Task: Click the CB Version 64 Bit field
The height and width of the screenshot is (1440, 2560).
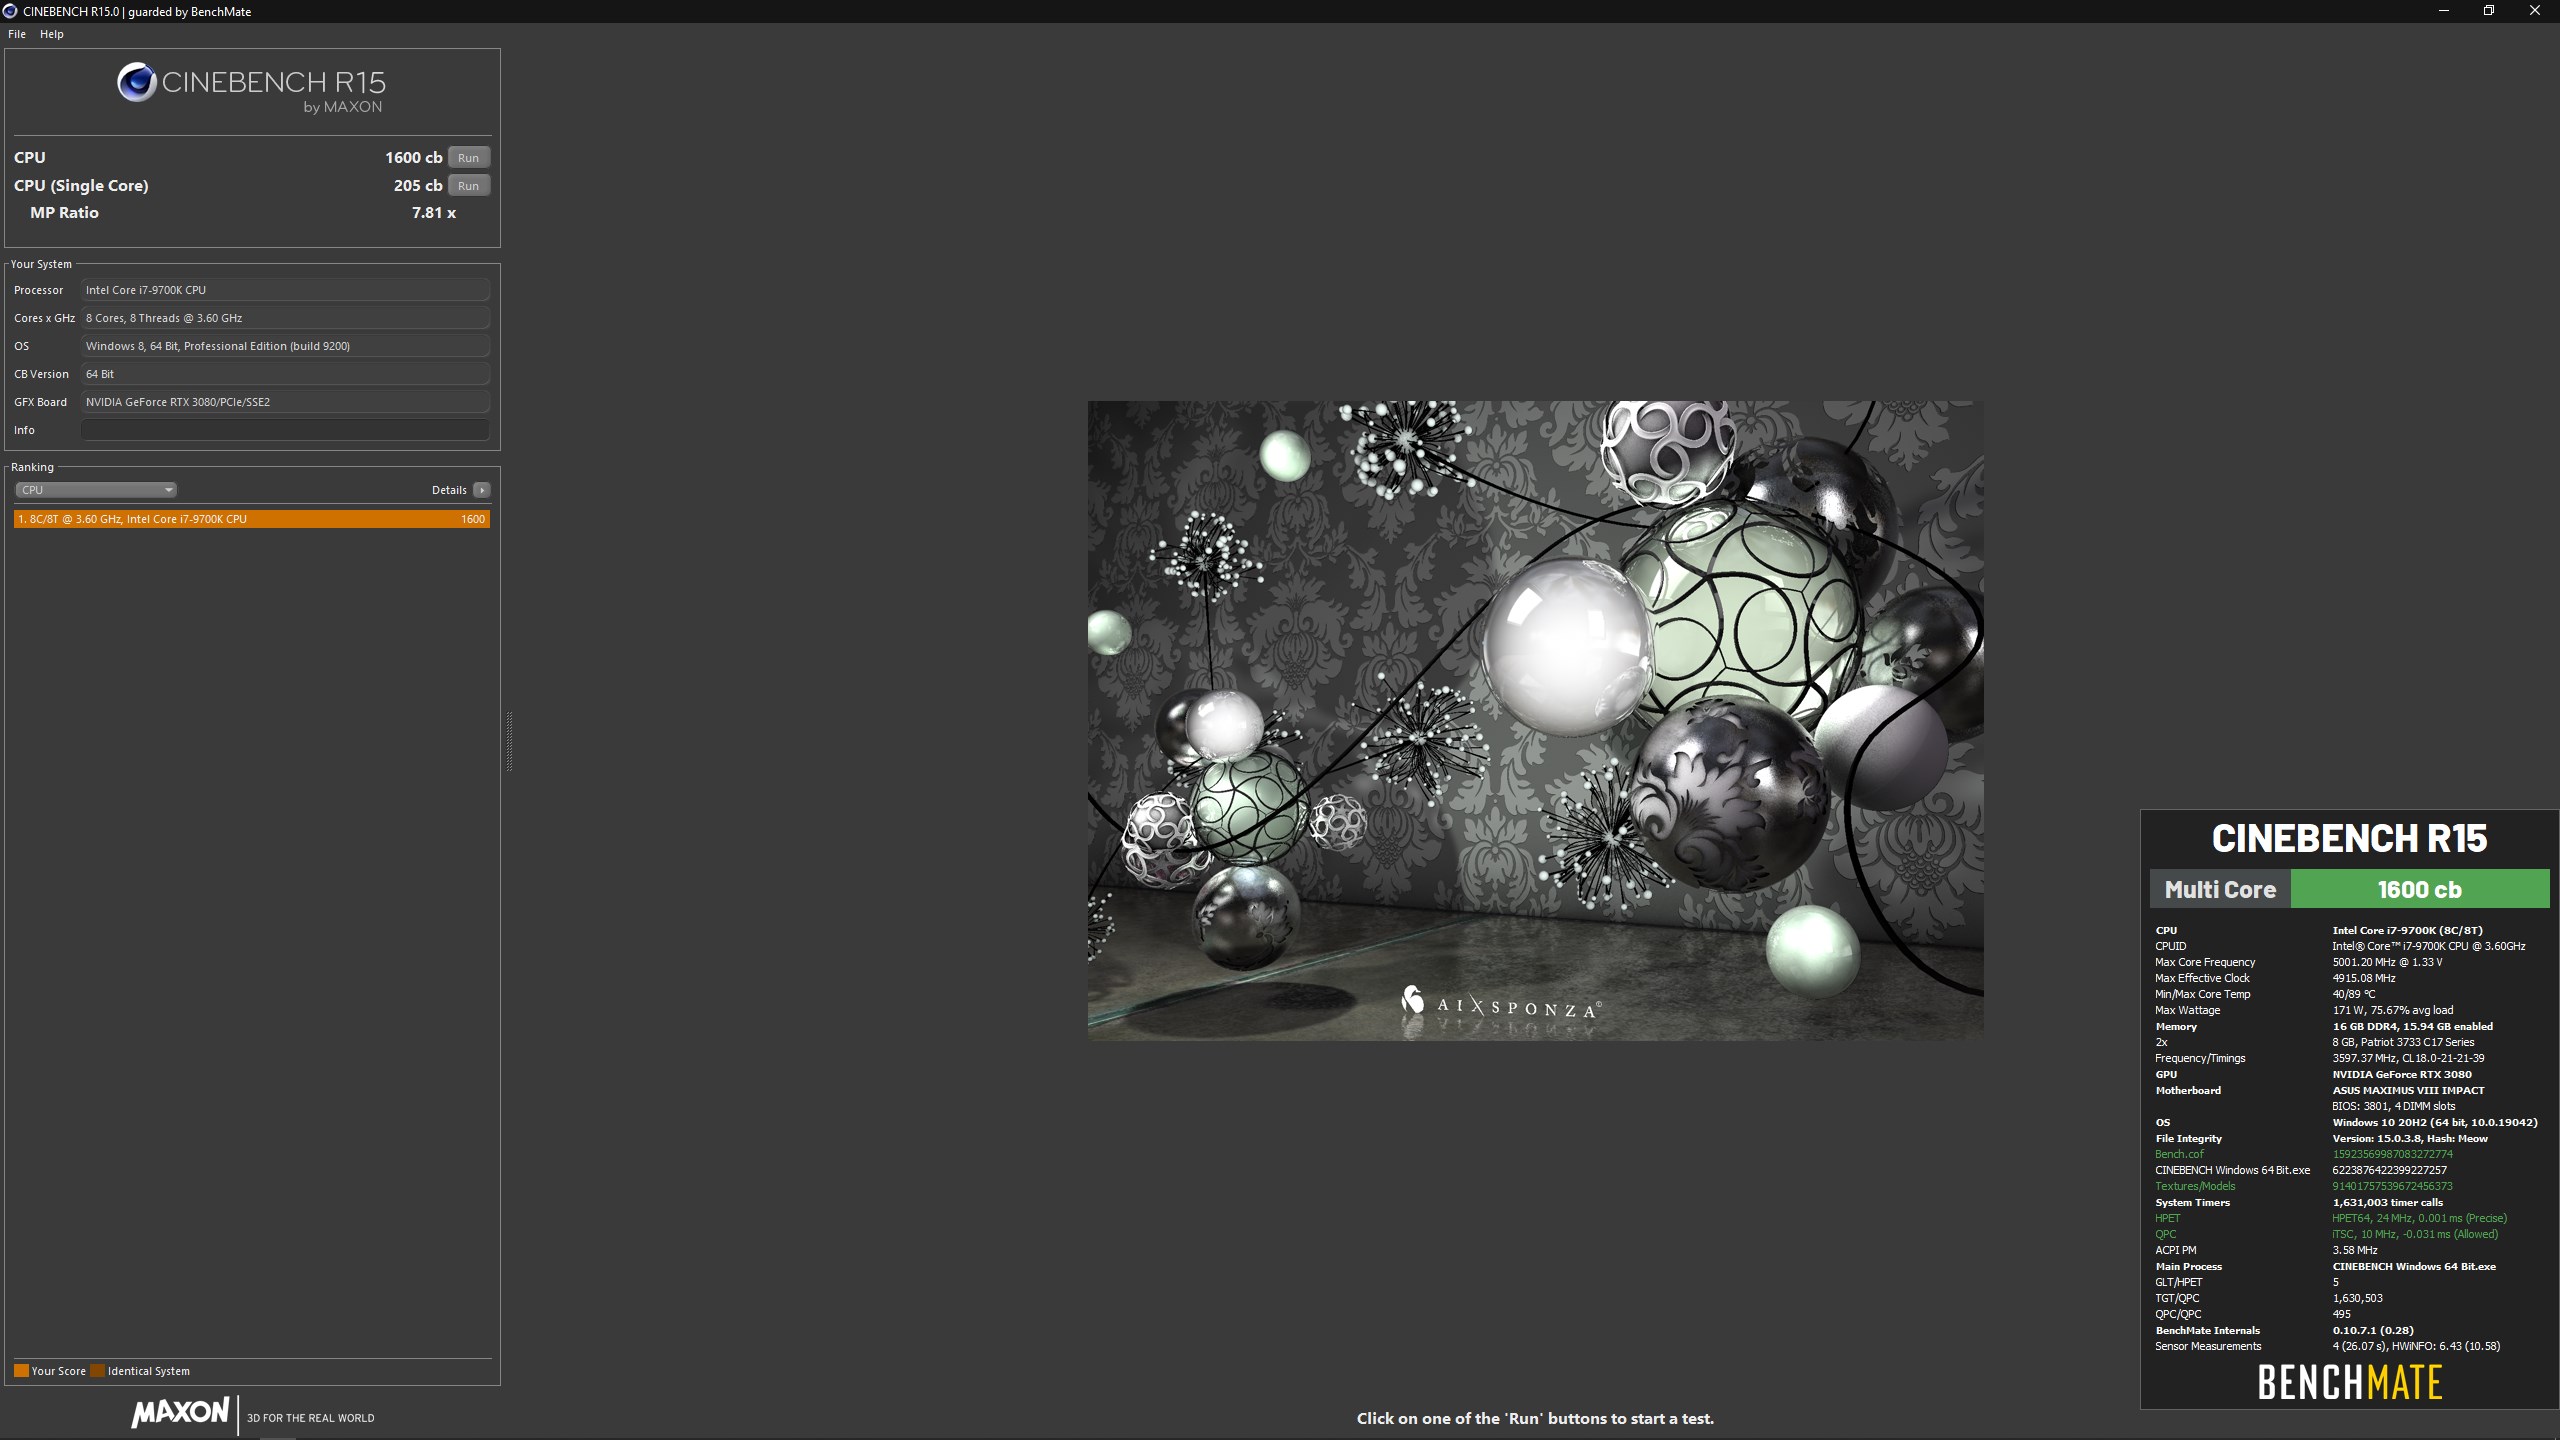Action: click(285, 374)
